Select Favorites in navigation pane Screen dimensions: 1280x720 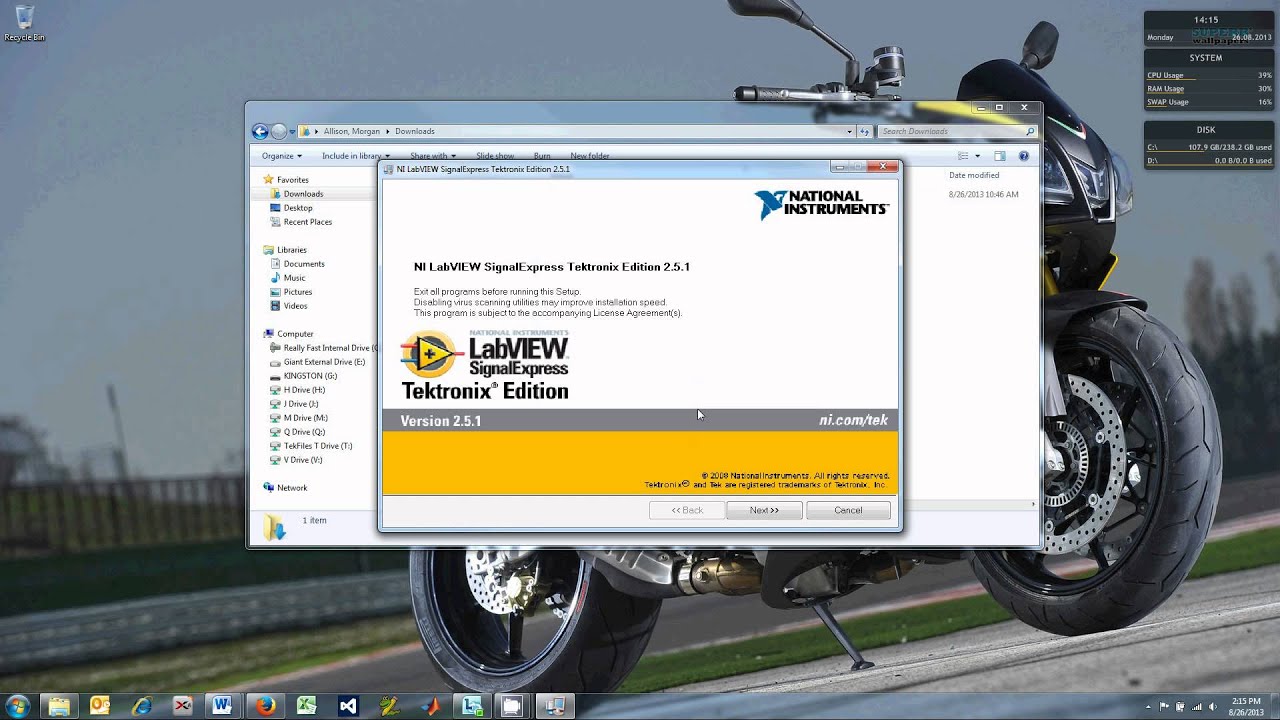(284, 180)
